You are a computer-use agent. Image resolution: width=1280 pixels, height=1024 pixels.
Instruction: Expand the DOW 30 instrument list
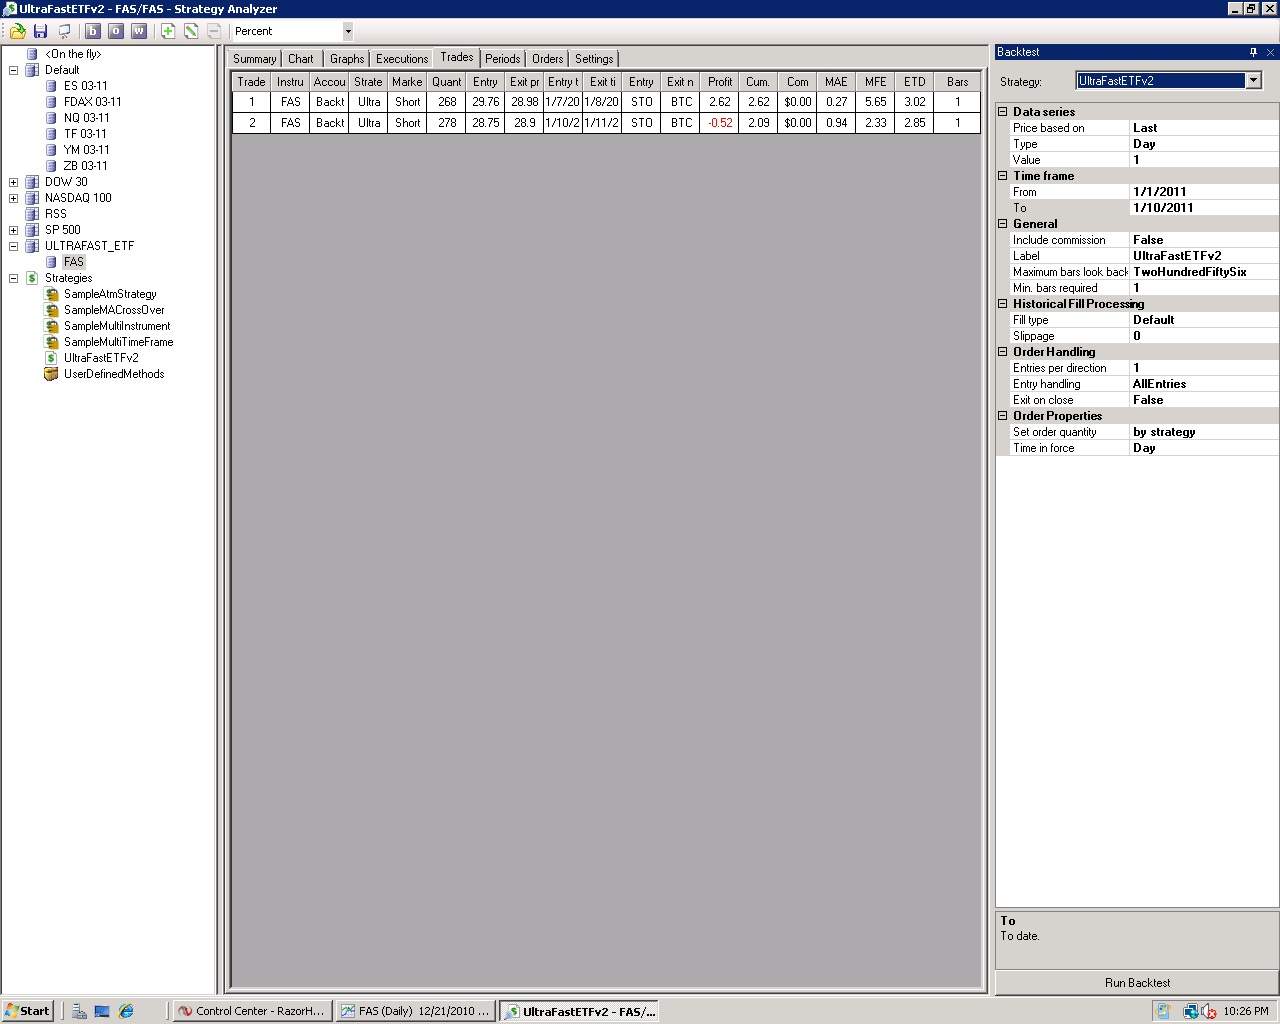click(x=14, y=182)
